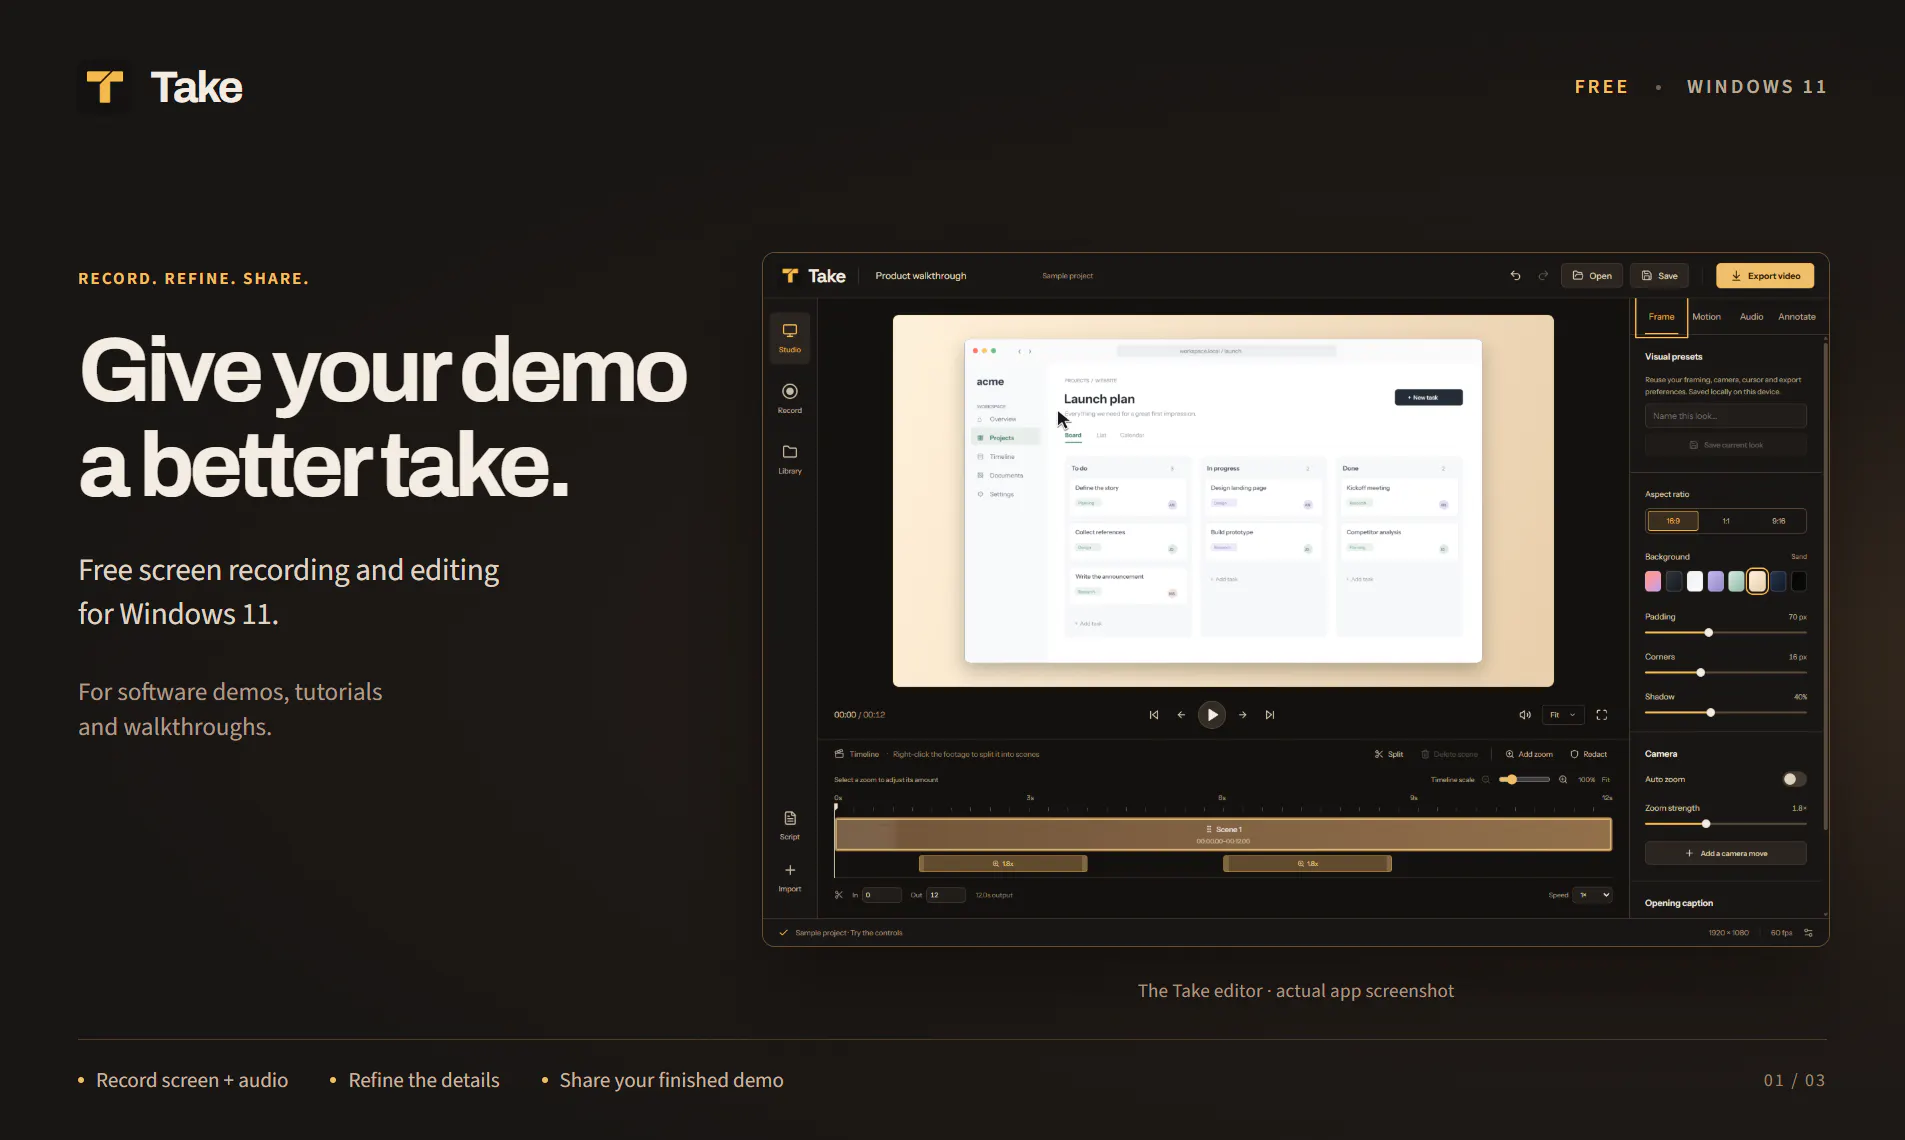Switch to the Motion tab
Screen dimensions: 1905x1140
1706,317
